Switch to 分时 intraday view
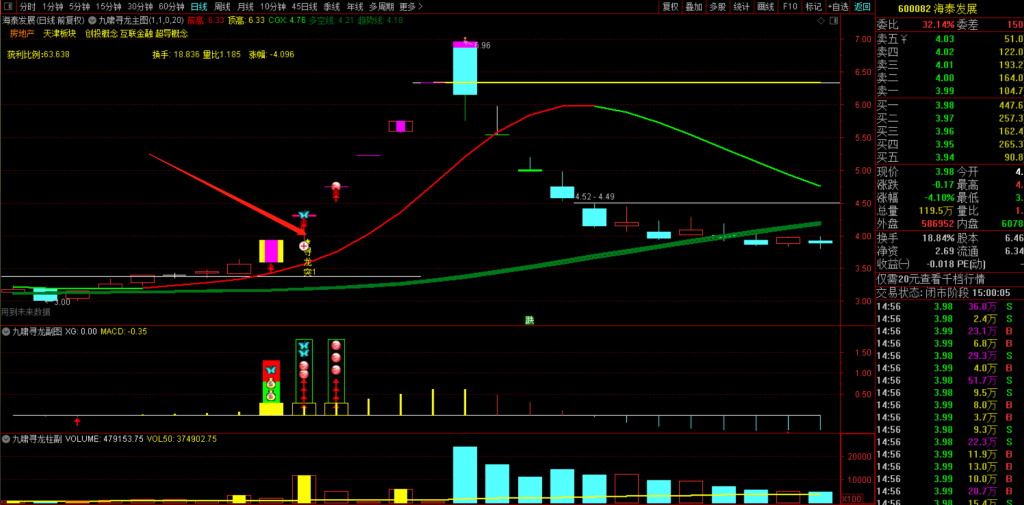 pyautogui.click(x=28, y=6)
